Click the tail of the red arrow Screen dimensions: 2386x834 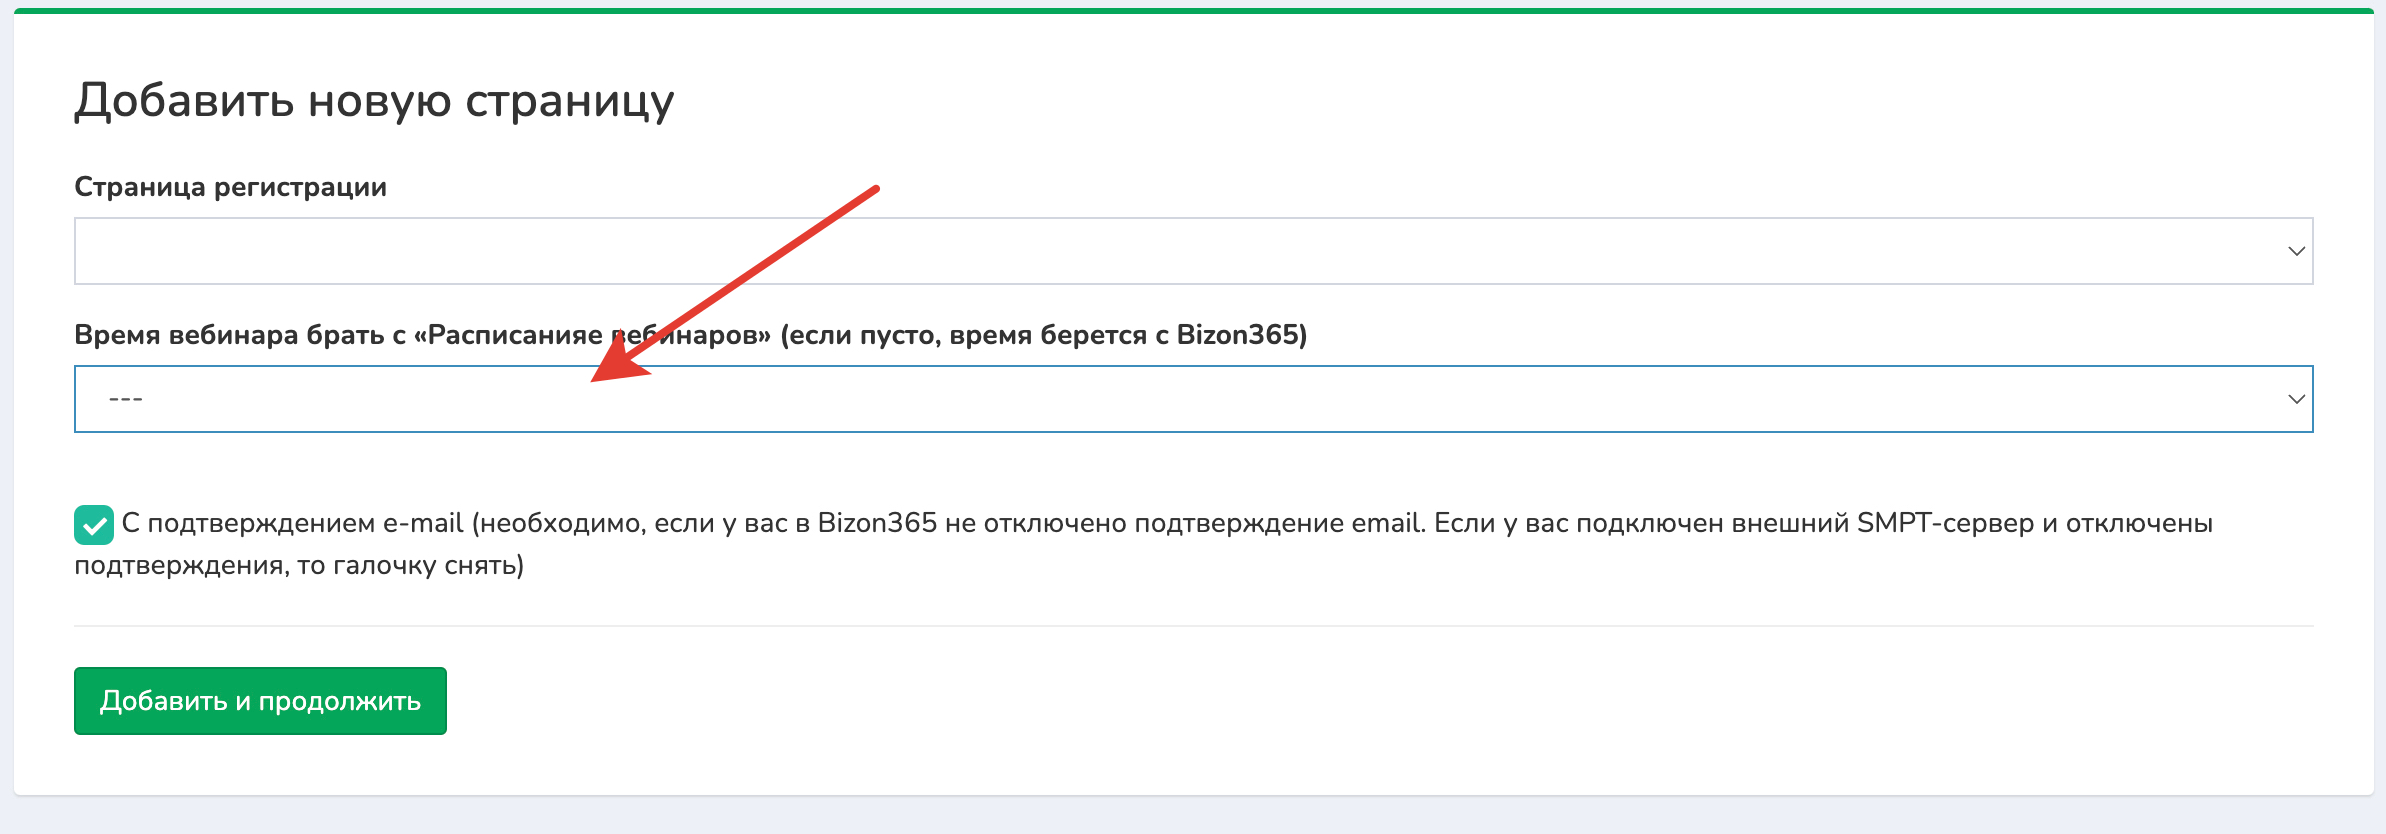[x=874, y=189]
